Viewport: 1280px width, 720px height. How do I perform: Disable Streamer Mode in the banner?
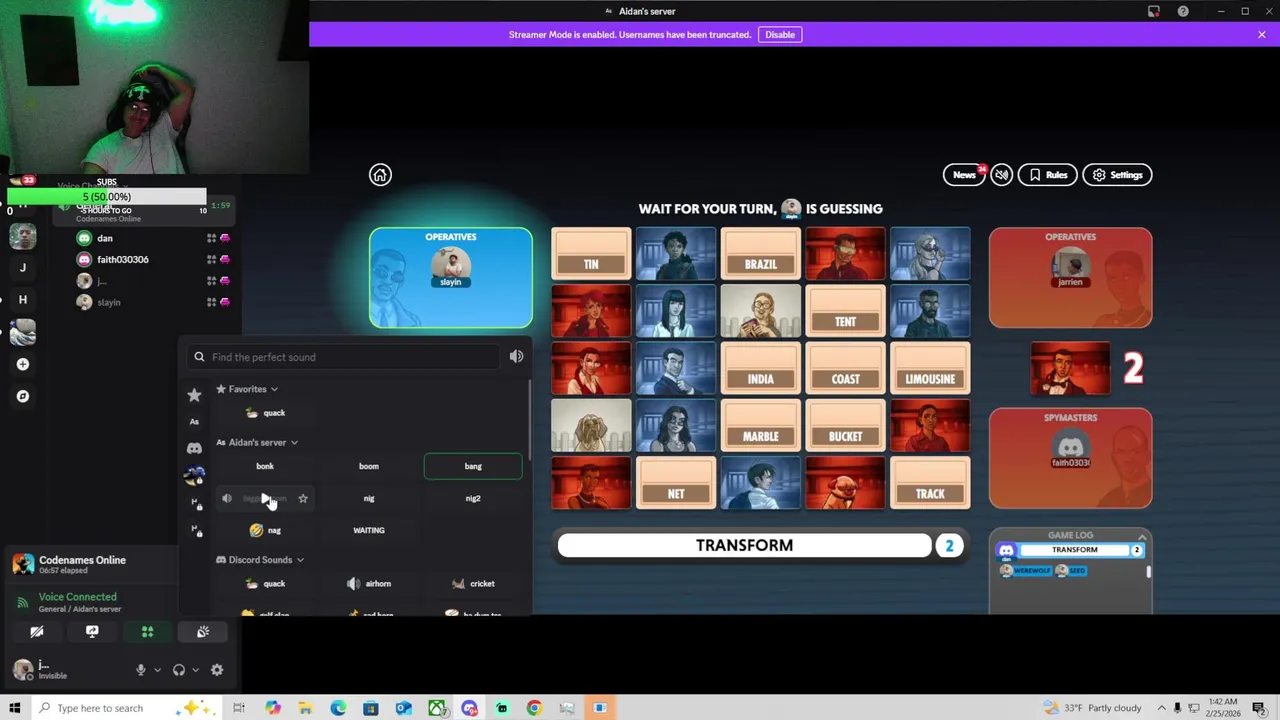tap(780, 35)
